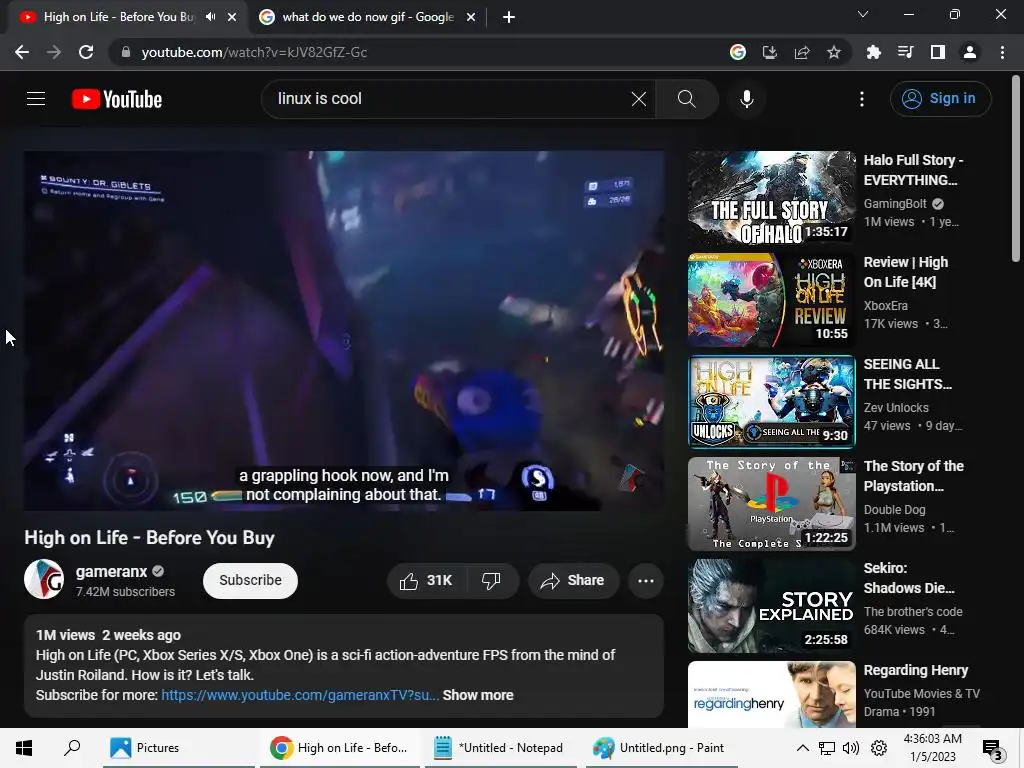The height and width of the screenshot is (768, 1024).
Task: Open a new Chrome tab
Action: pos(509,17)
